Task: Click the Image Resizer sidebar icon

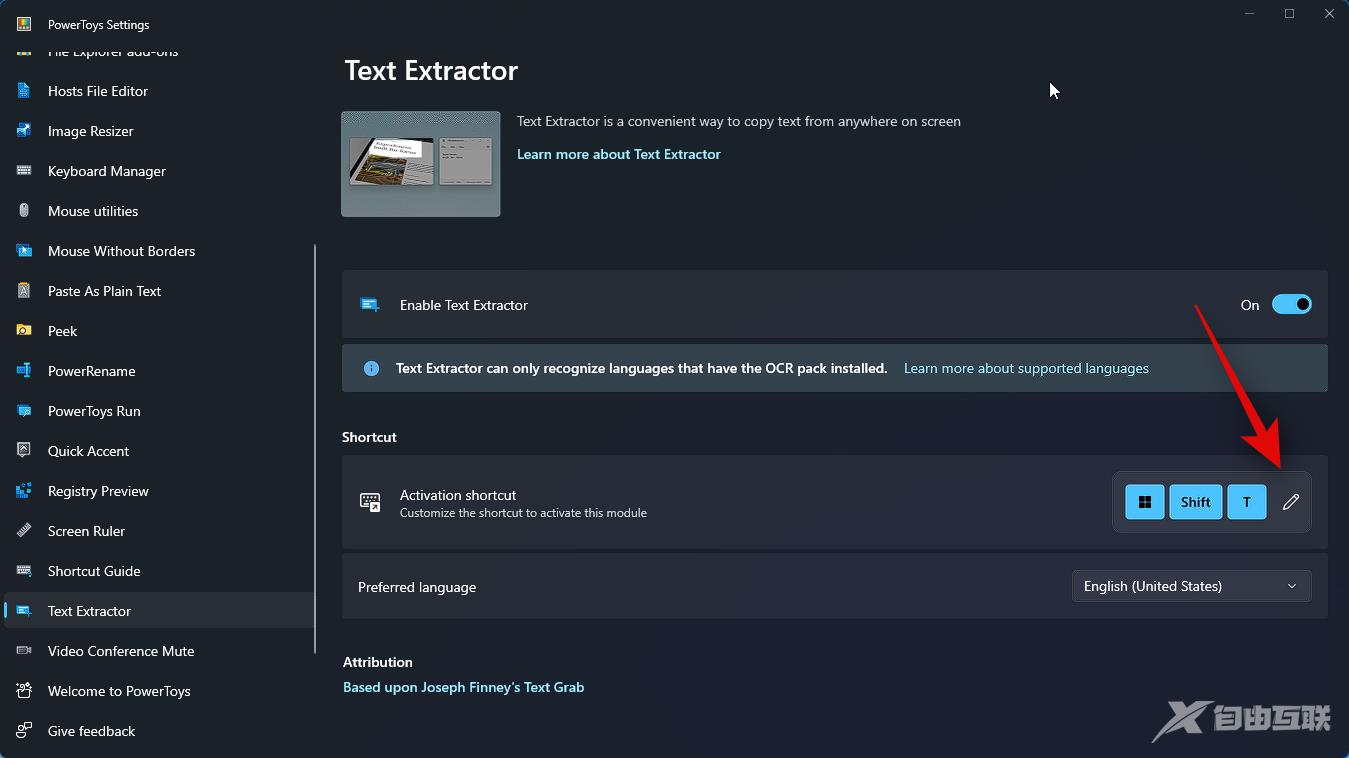Action: point(24,131)
